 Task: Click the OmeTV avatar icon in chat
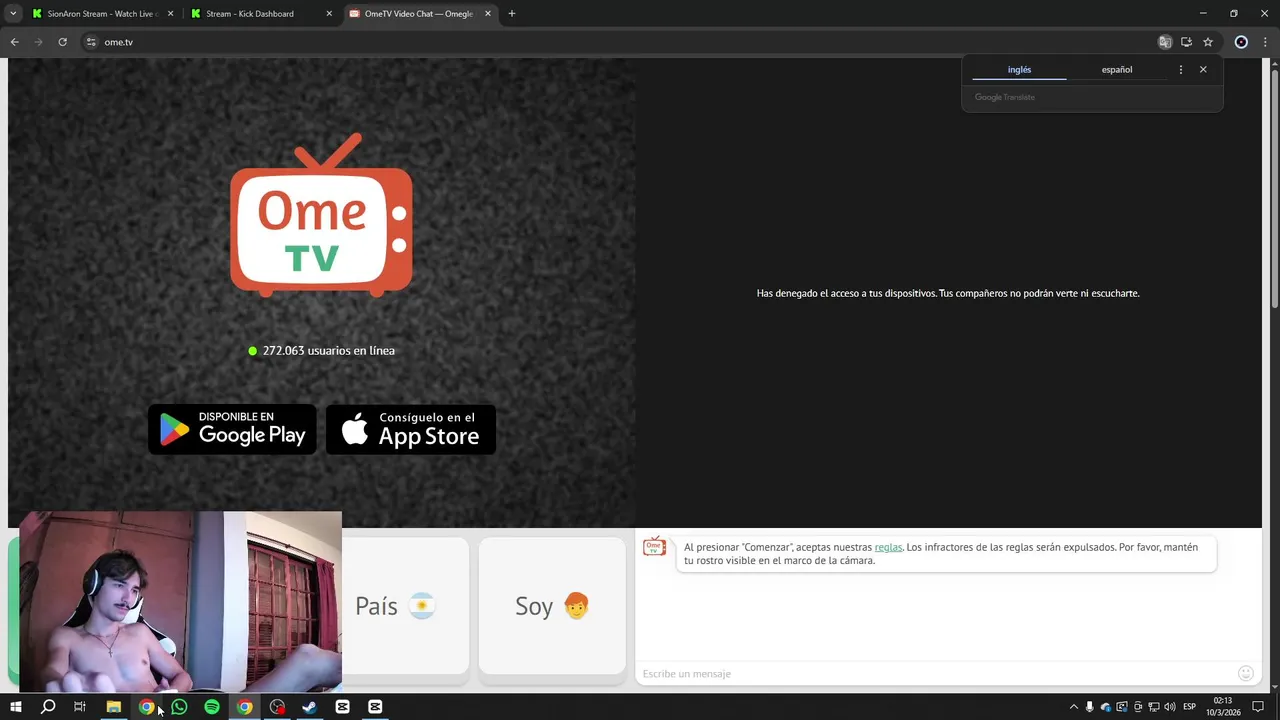(x=654, y=546)
